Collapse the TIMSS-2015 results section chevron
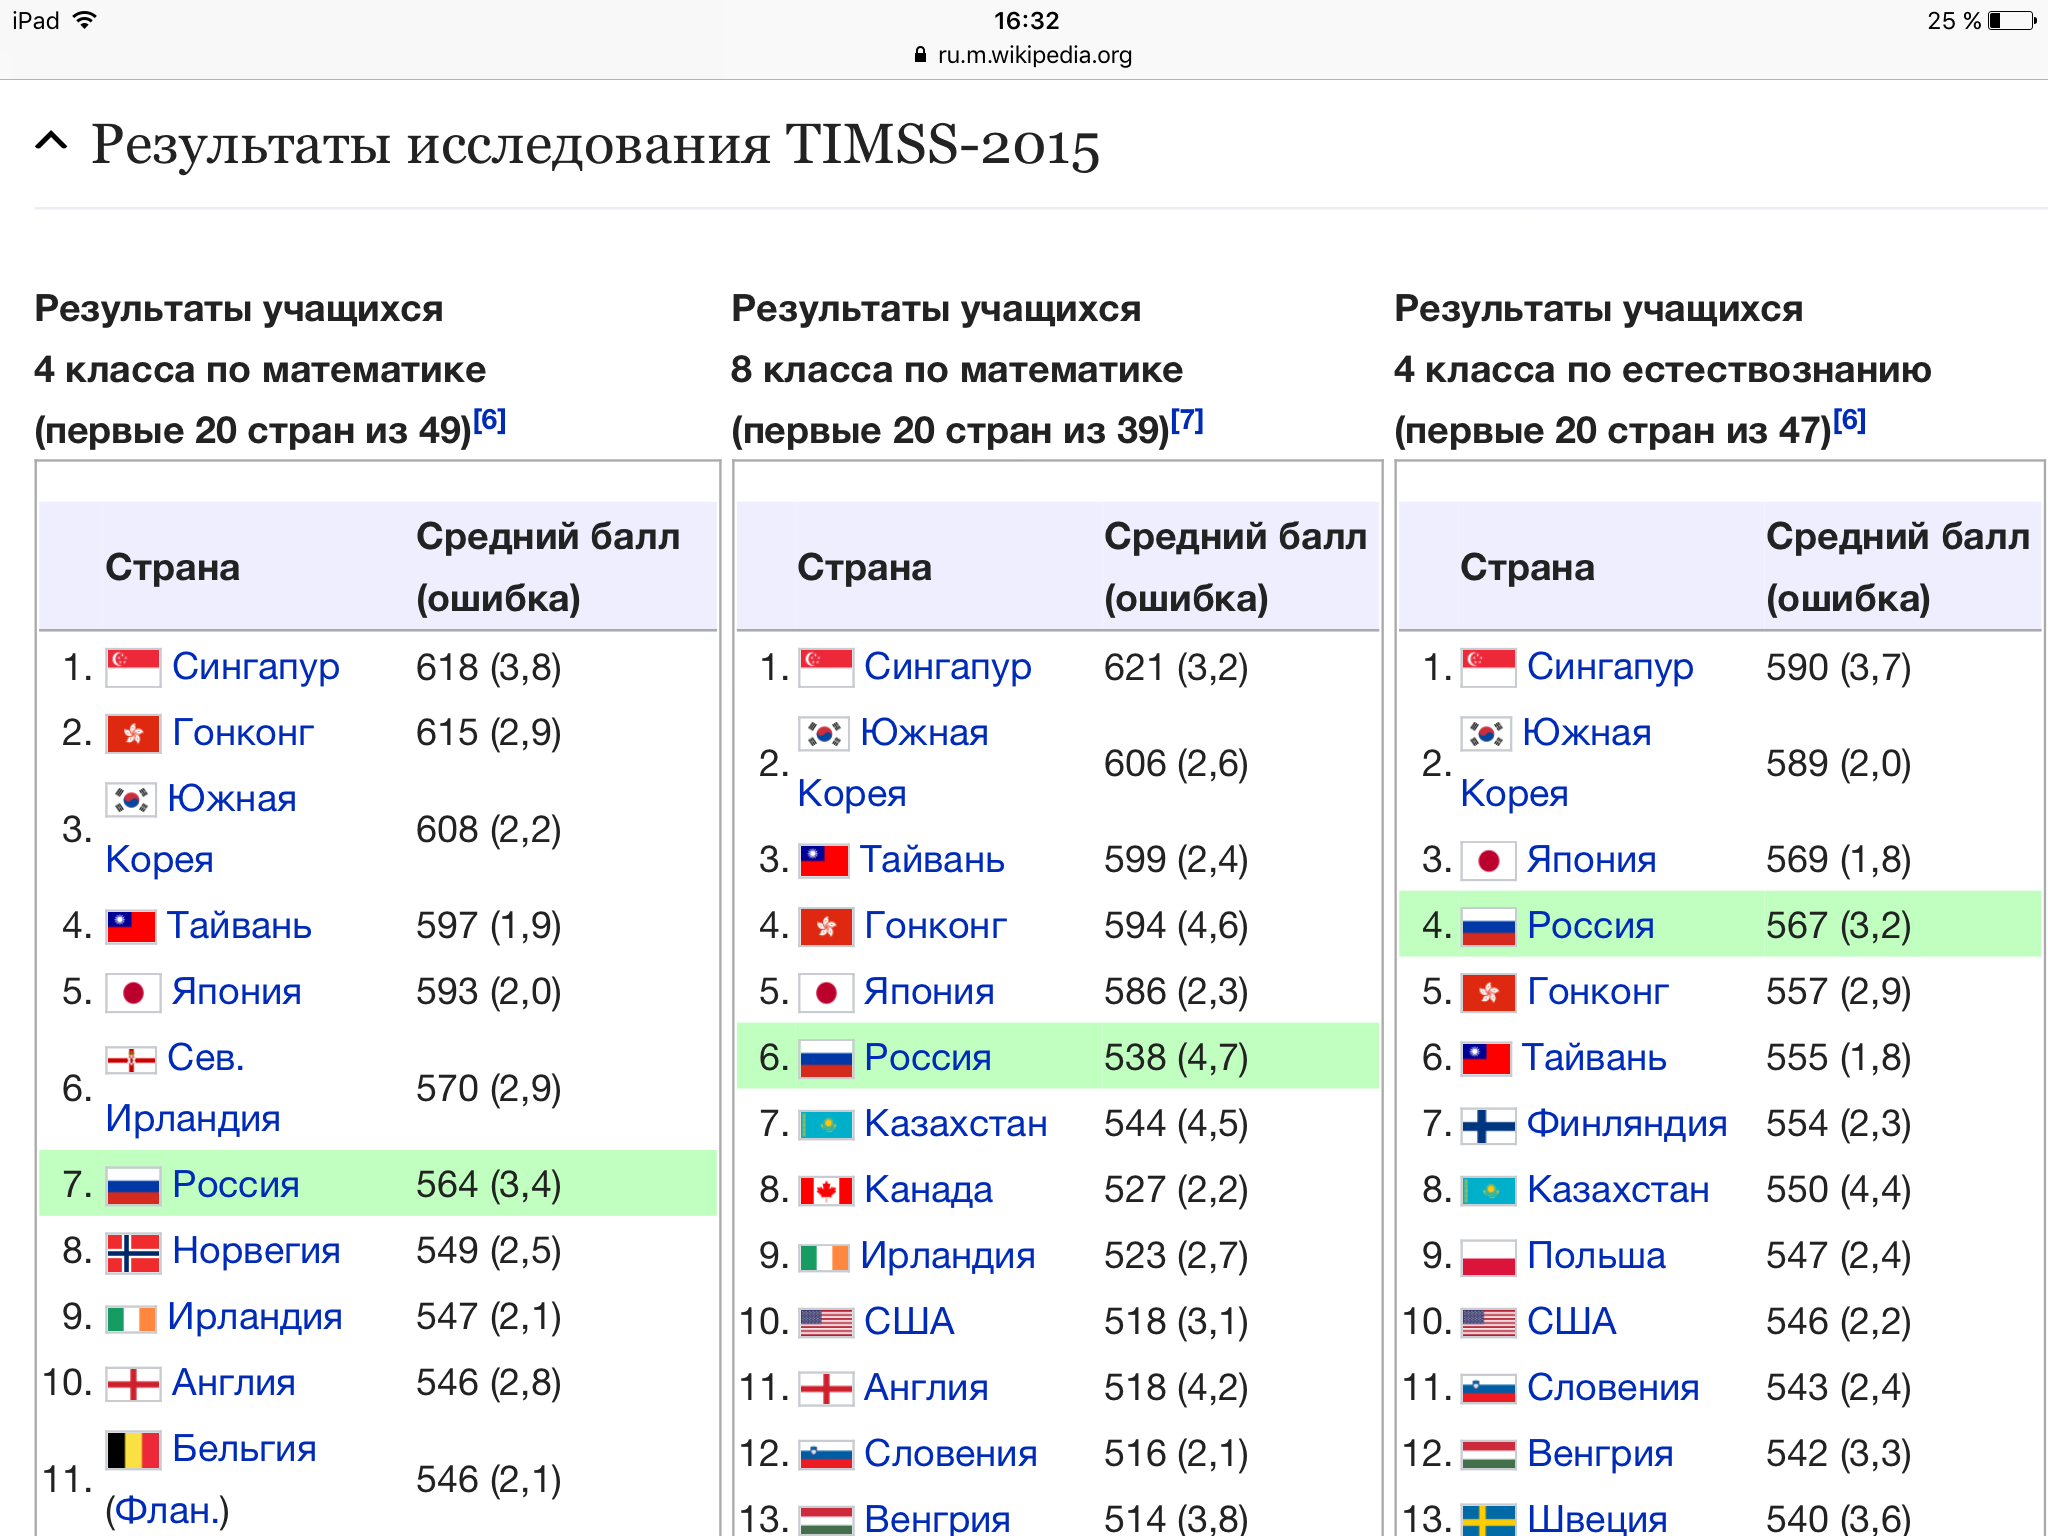 pos(51,142)
